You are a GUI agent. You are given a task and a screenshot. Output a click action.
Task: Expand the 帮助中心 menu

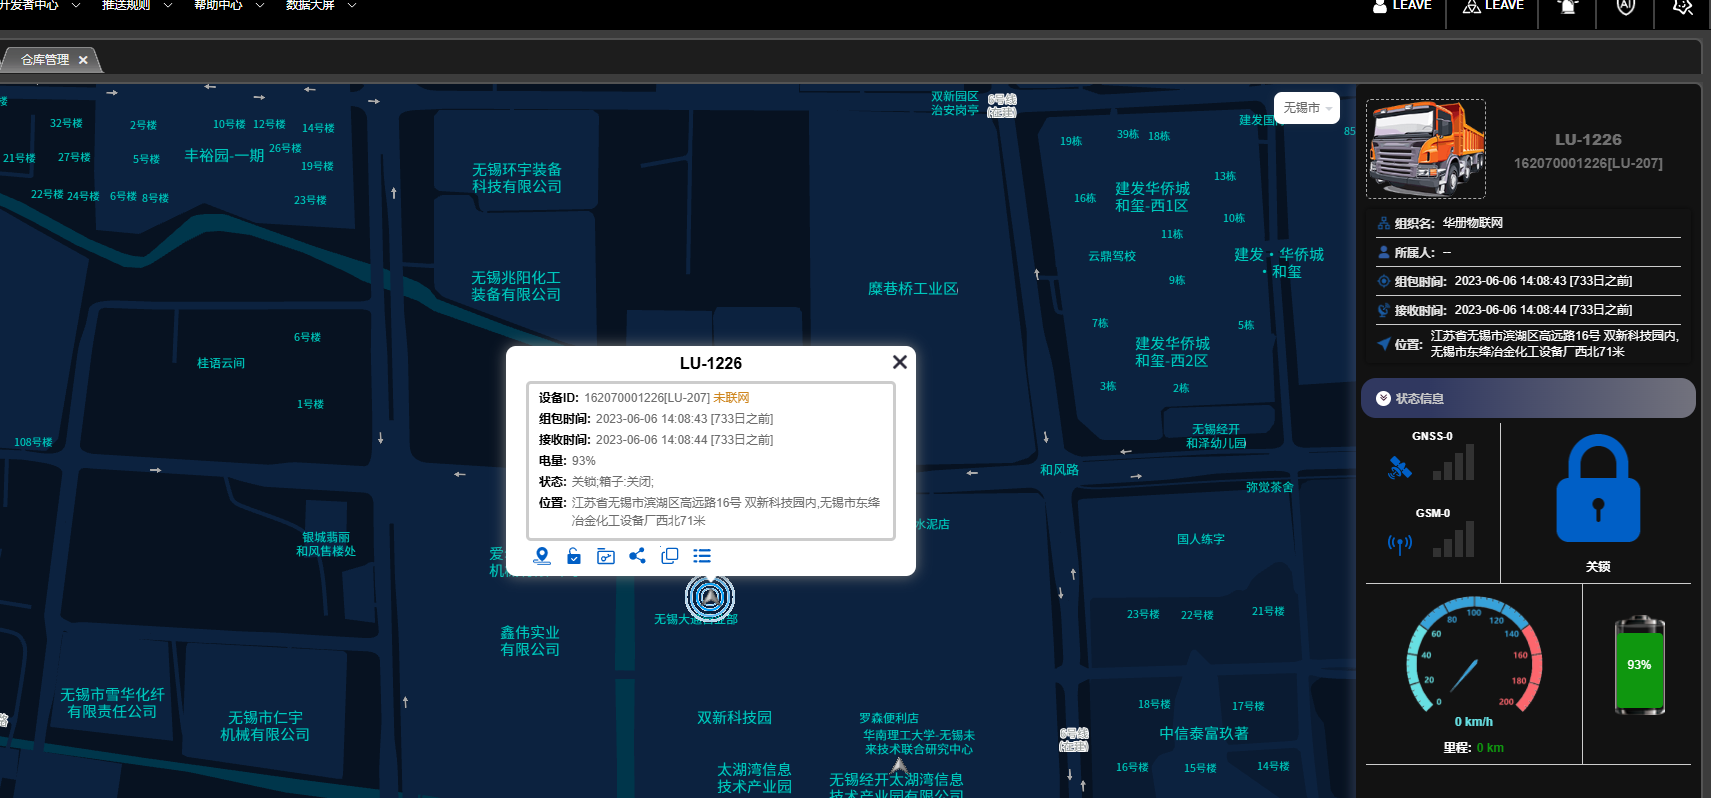click(x=229, y=6)
